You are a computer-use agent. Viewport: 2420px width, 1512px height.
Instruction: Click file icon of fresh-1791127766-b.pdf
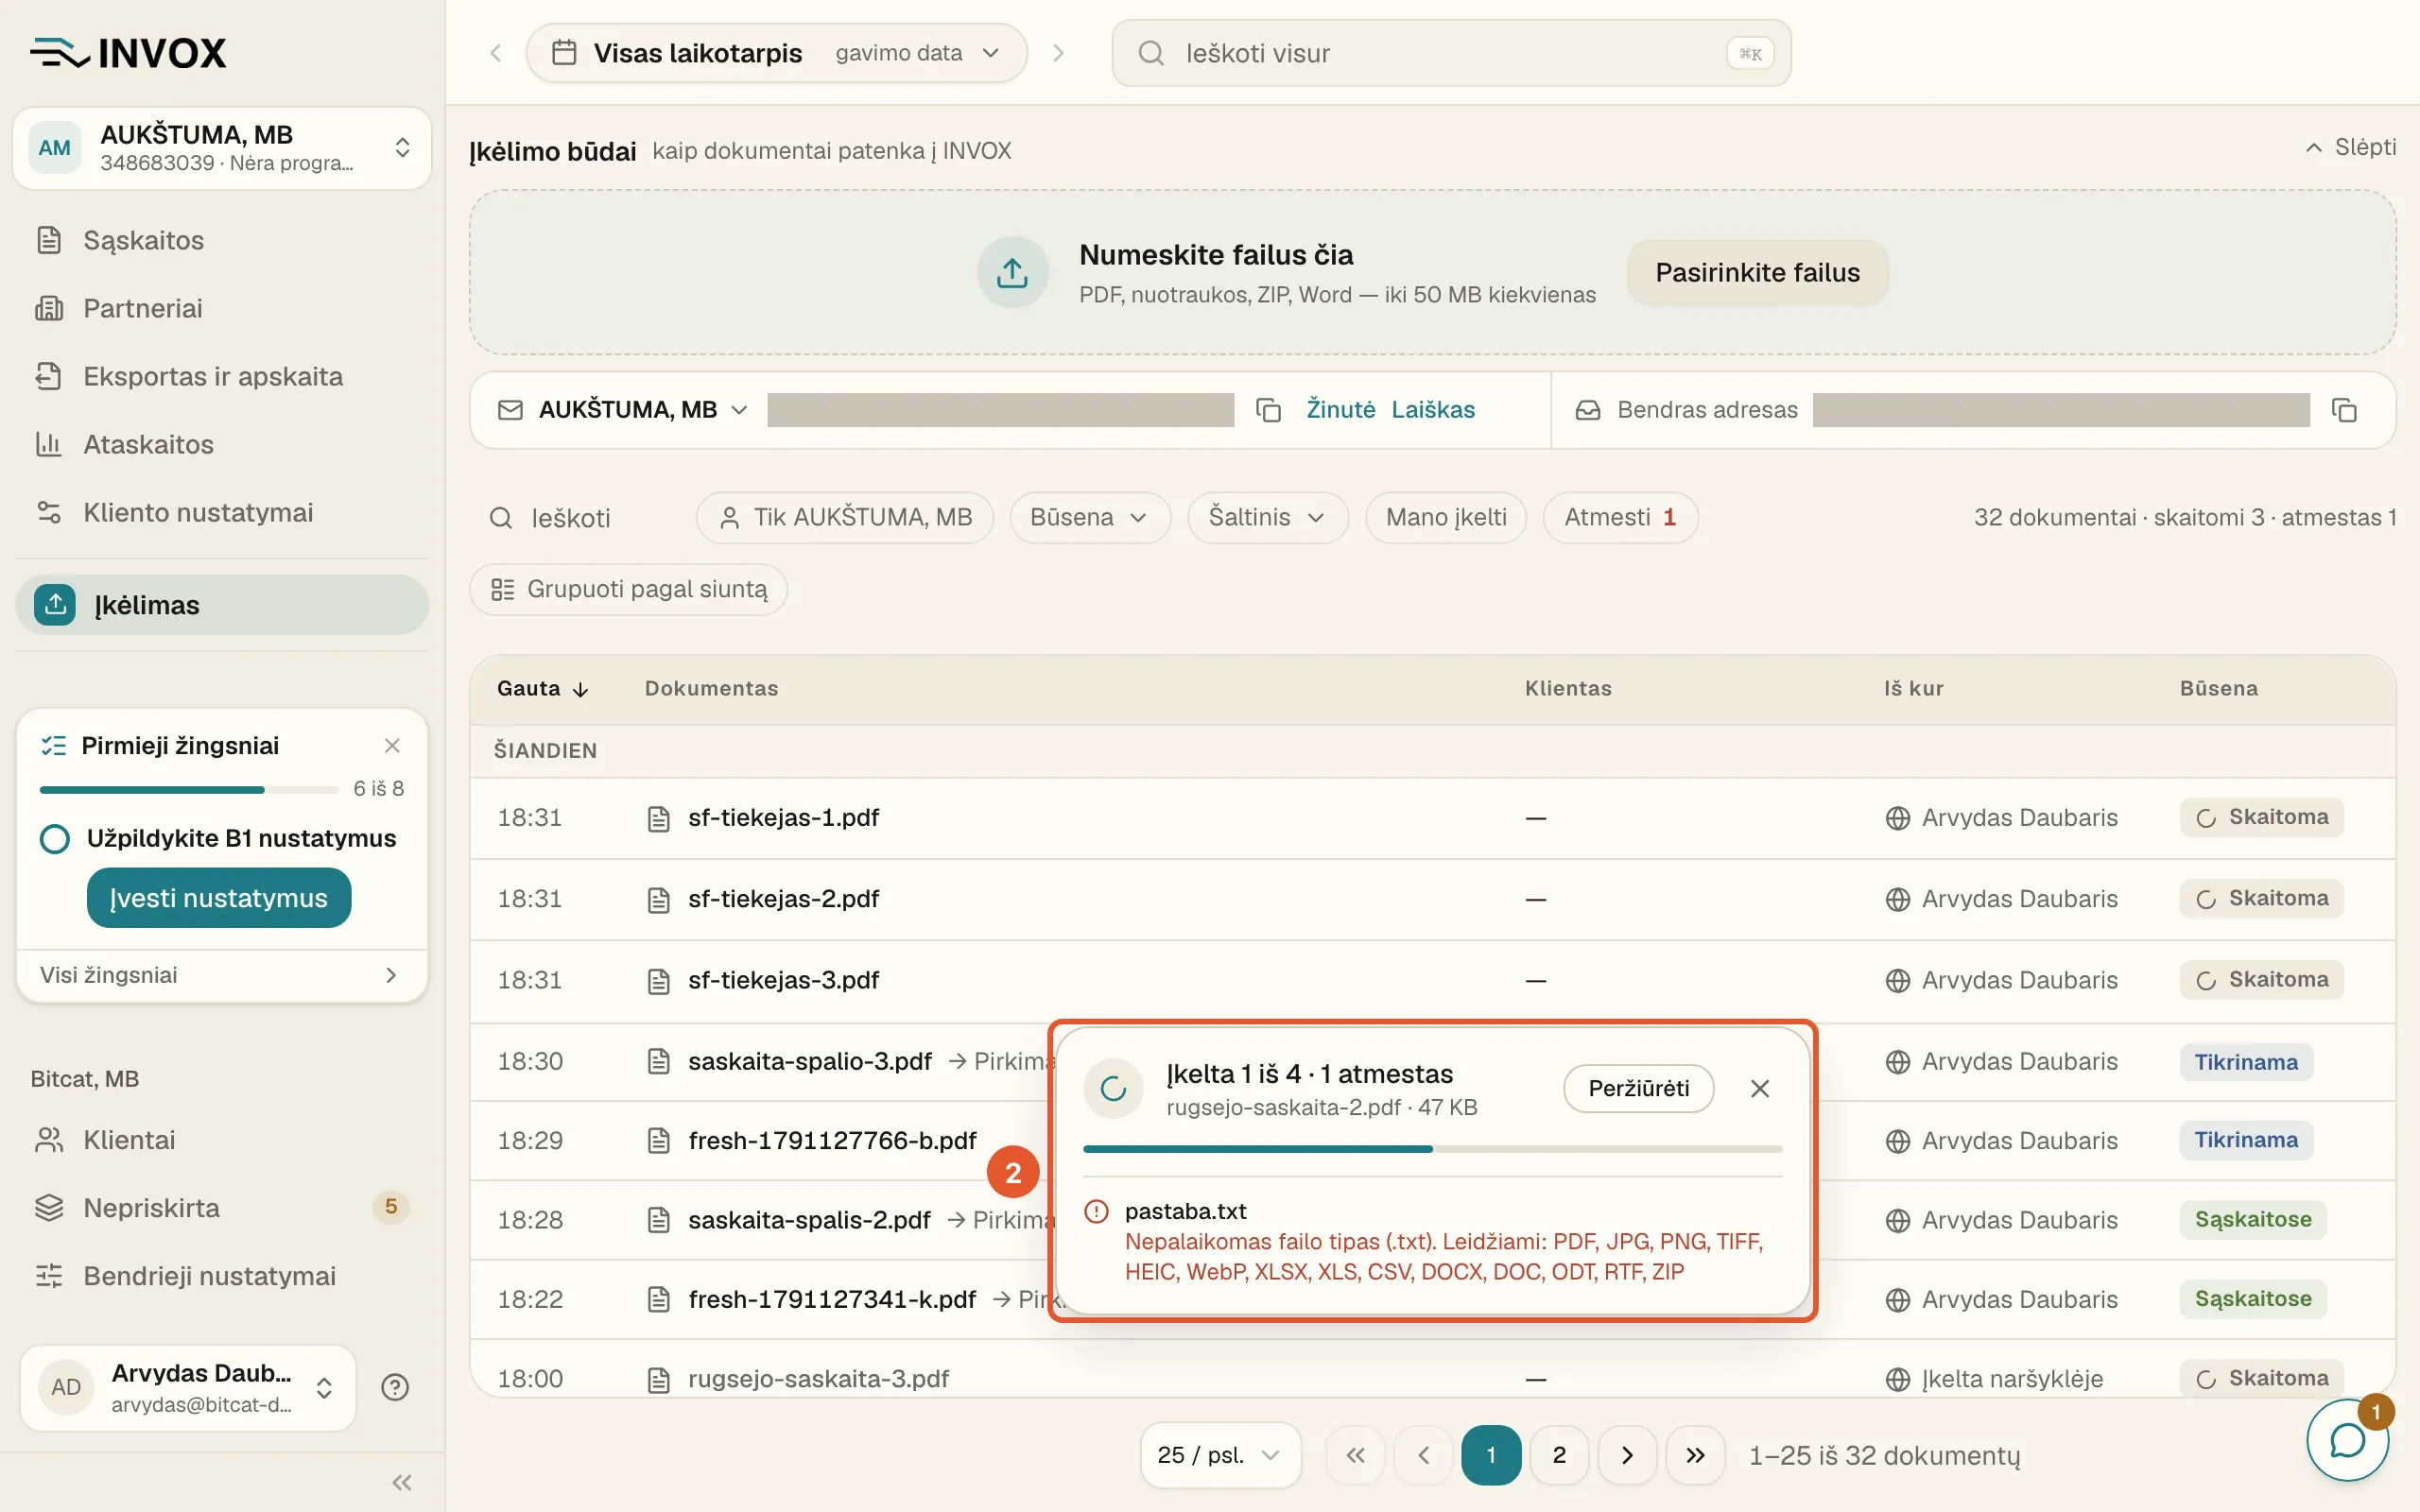click(x=658, y=1141)
